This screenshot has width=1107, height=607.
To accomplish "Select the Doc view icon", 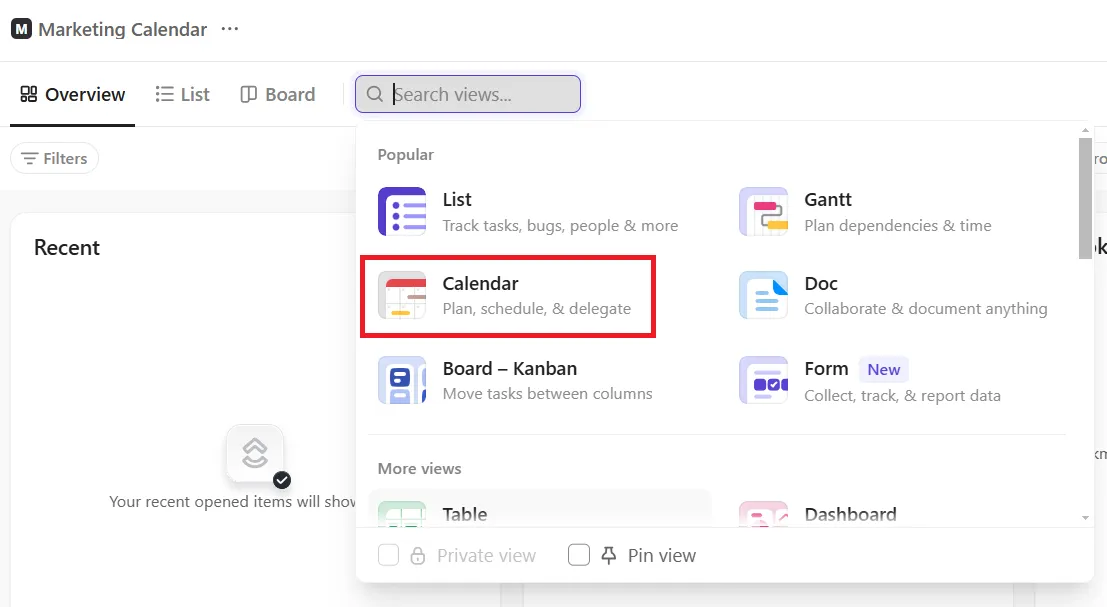I will 763,295.
